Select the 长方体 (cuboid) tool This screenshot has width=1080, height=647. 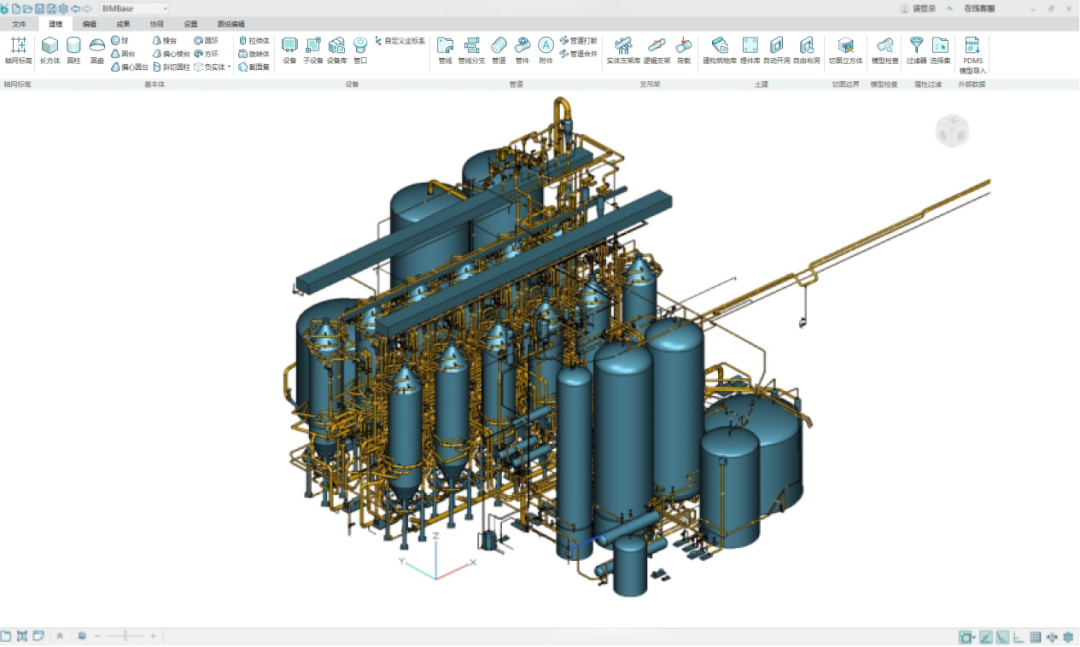(49, 46)
